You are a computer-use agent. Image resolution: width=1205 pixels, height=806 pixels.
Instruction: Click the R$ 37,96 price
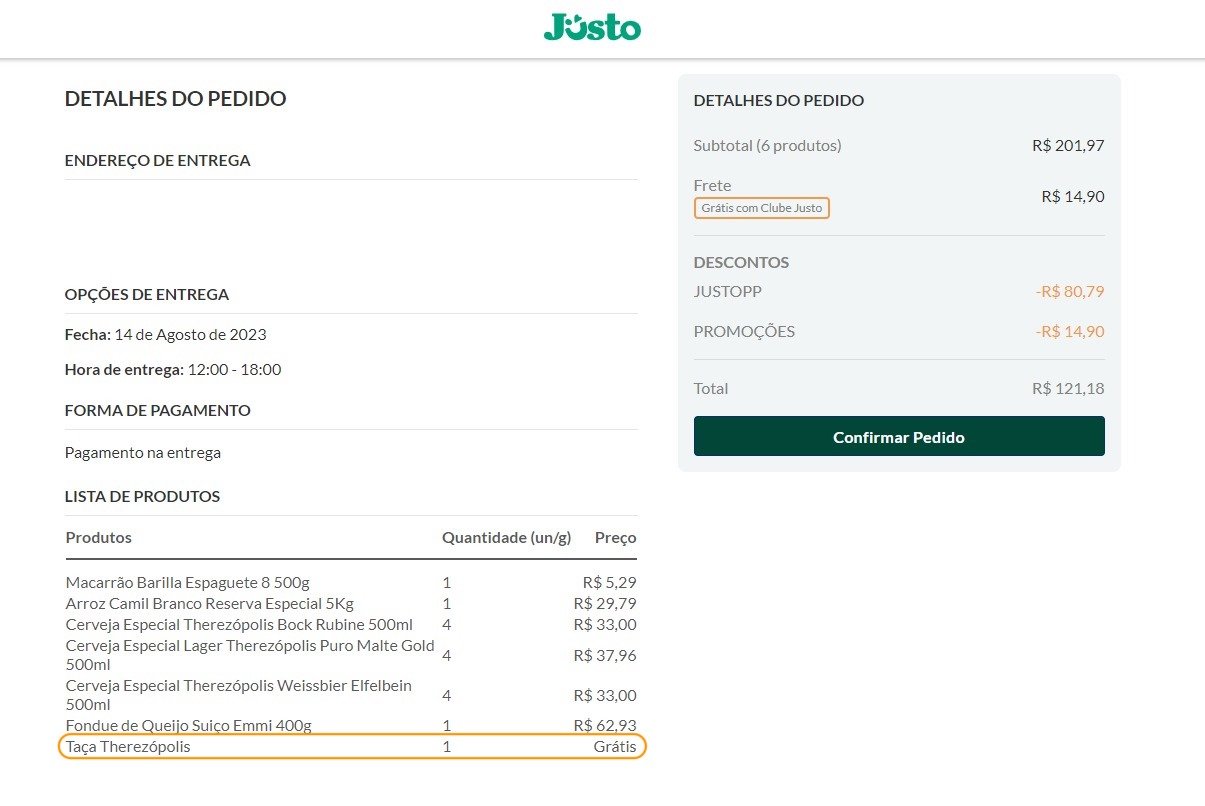point(605,655)
